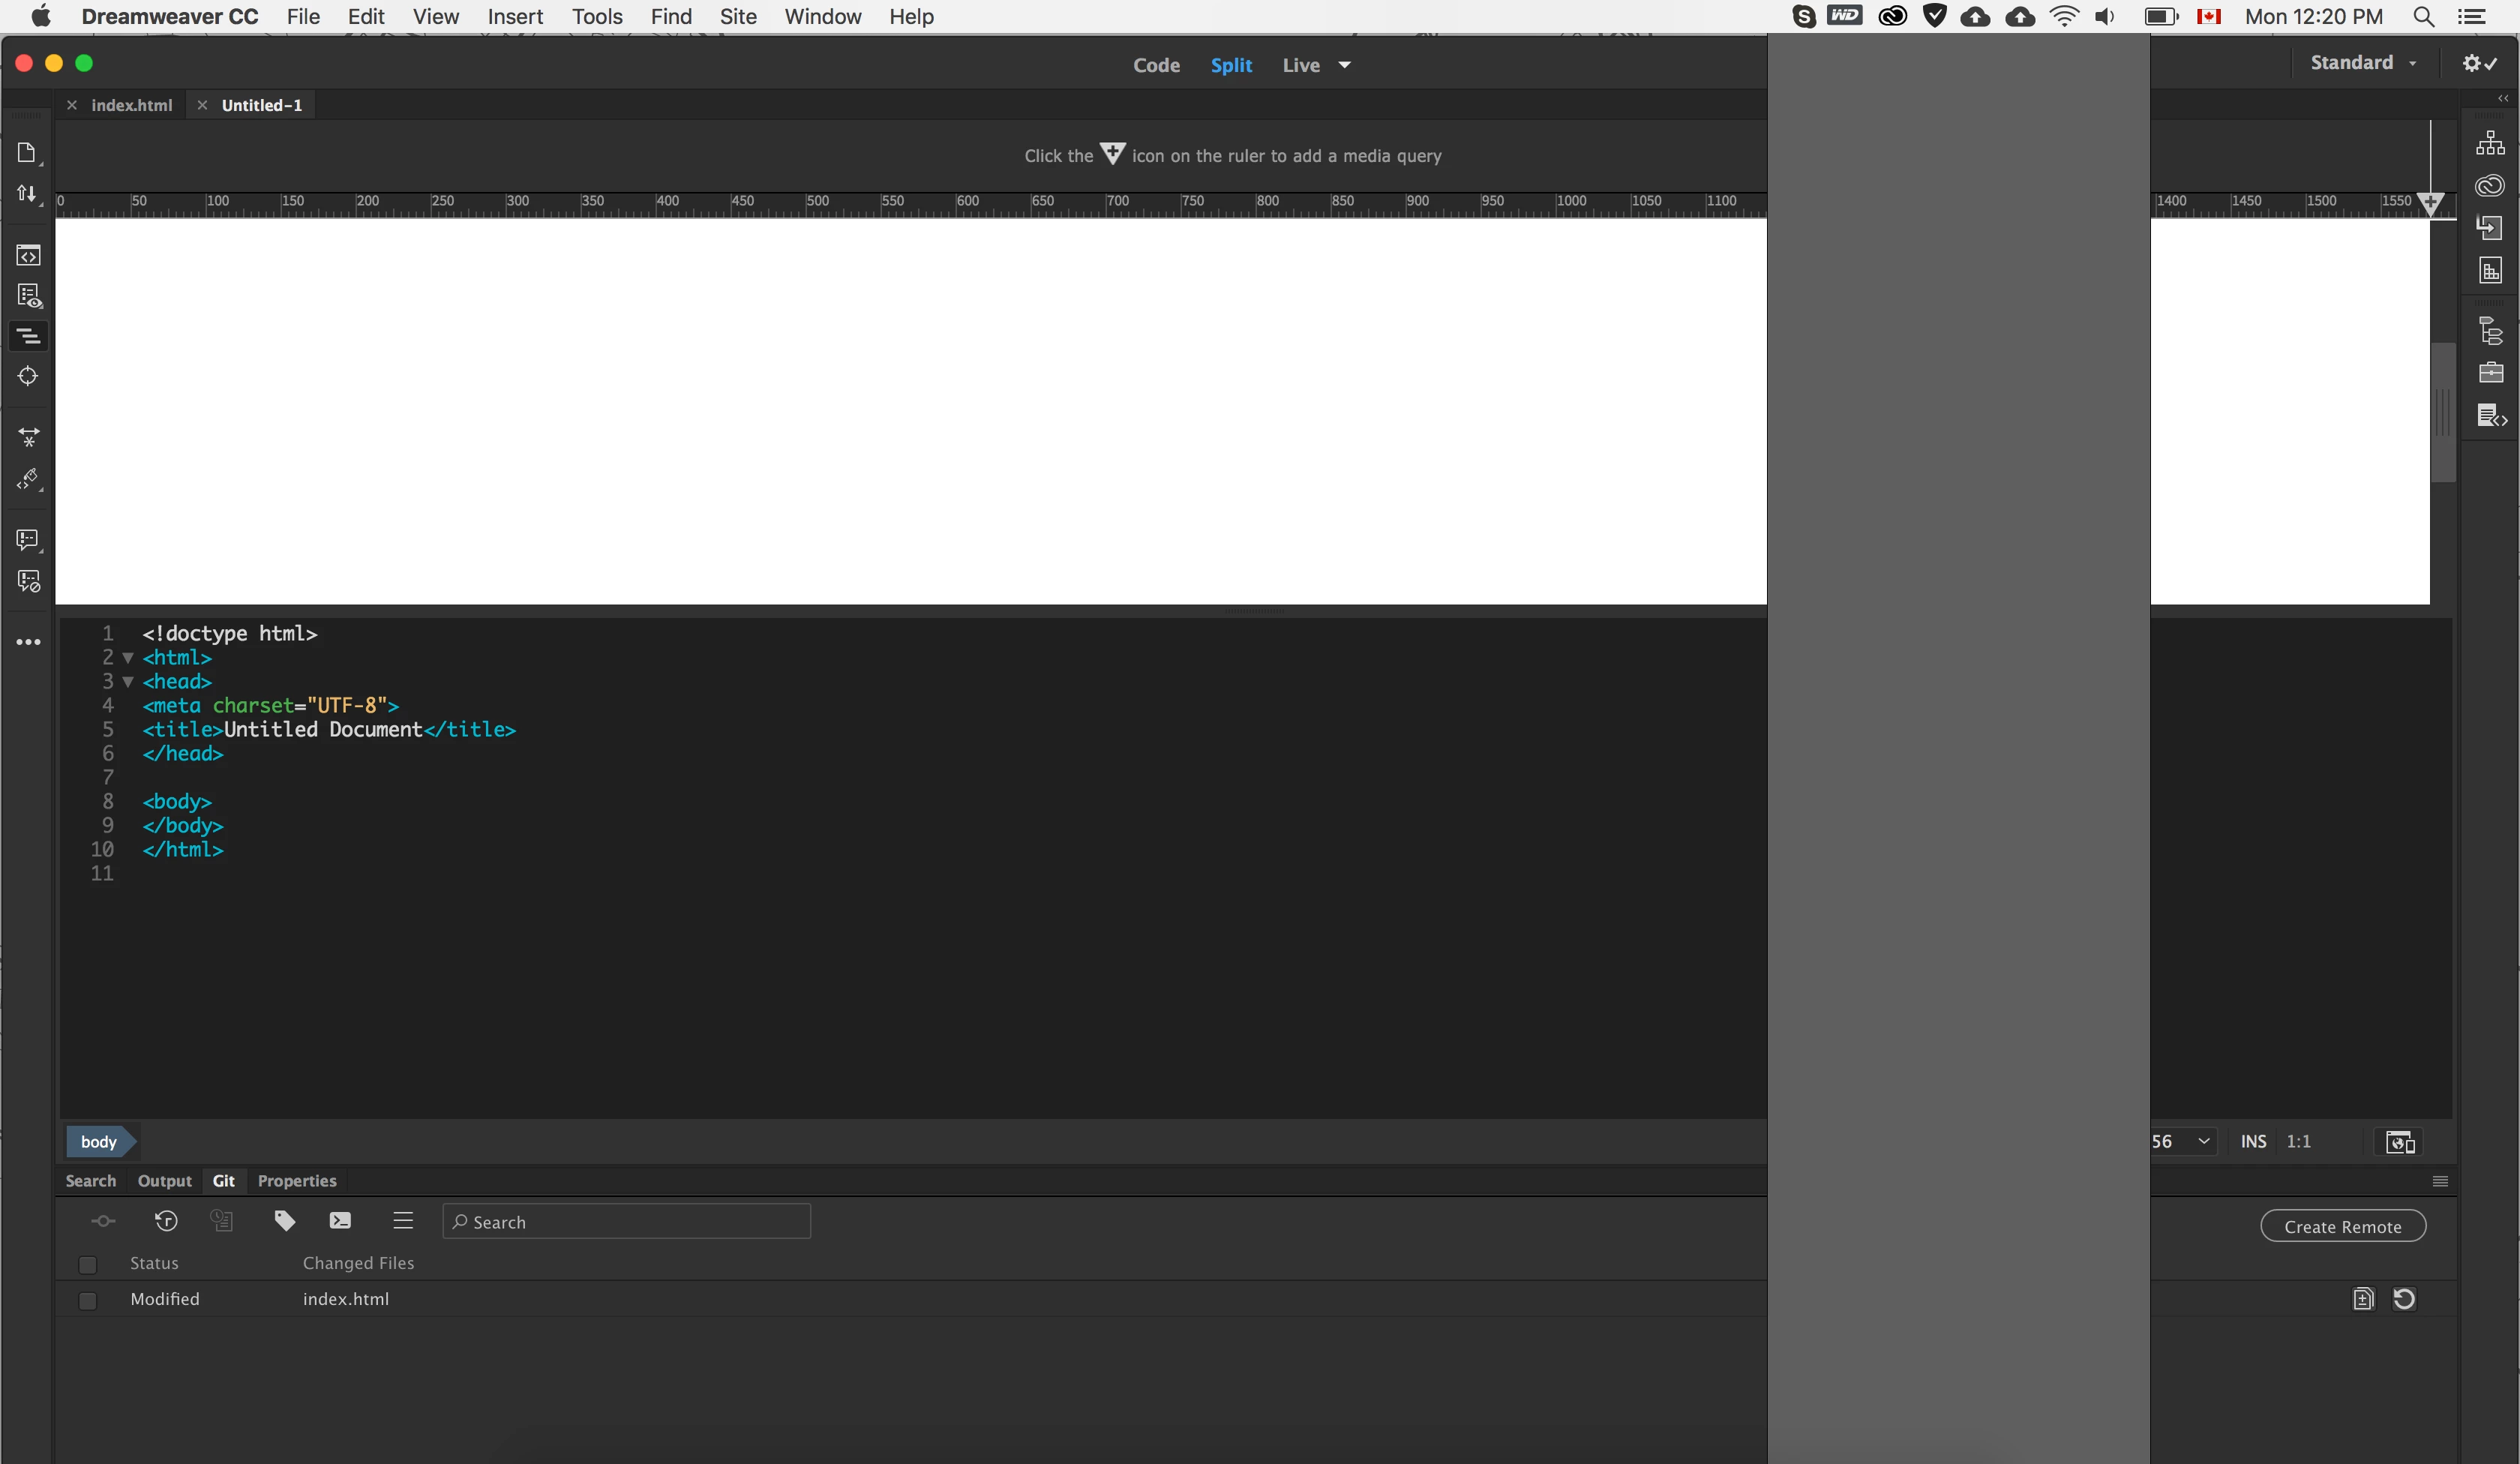Image resolution: width=2520 pixels, height=1464 pixels.
Task: Open the File Management arrows icon
Action: 27,194
